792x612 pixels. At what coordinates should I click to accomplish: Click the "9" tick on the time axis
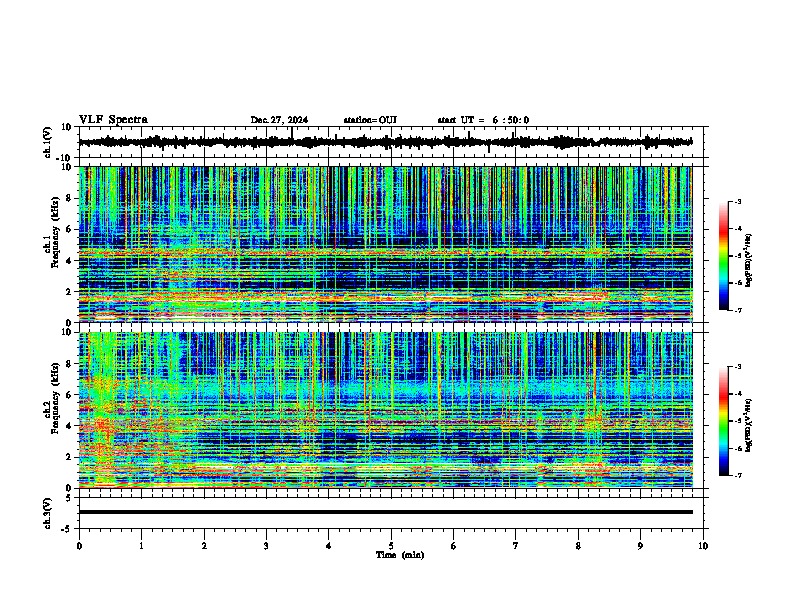640,546
